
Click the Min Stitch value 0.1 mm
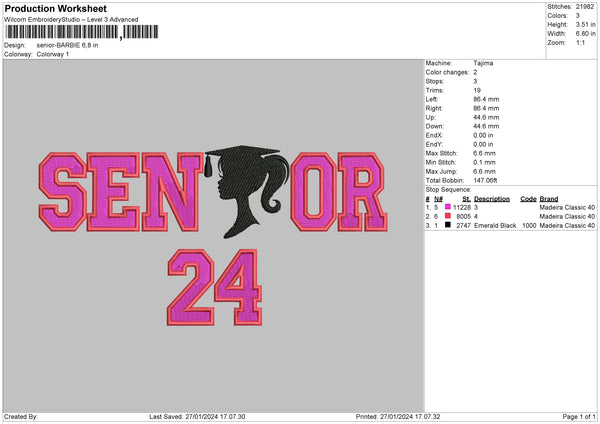point(484,162)
